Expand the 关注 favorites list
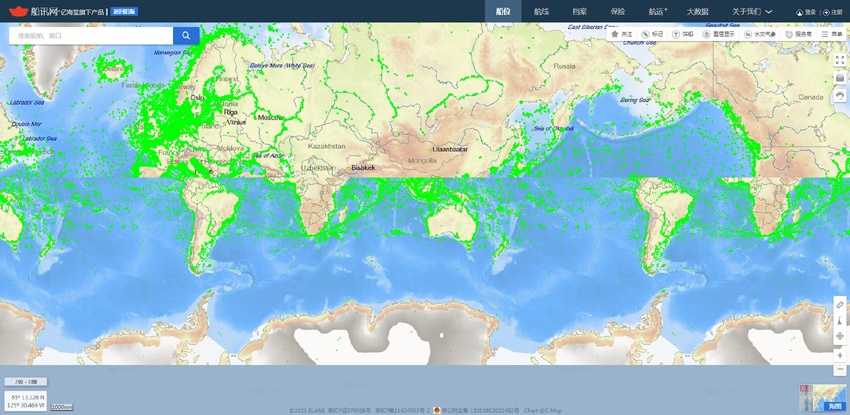 coord(622,34)
